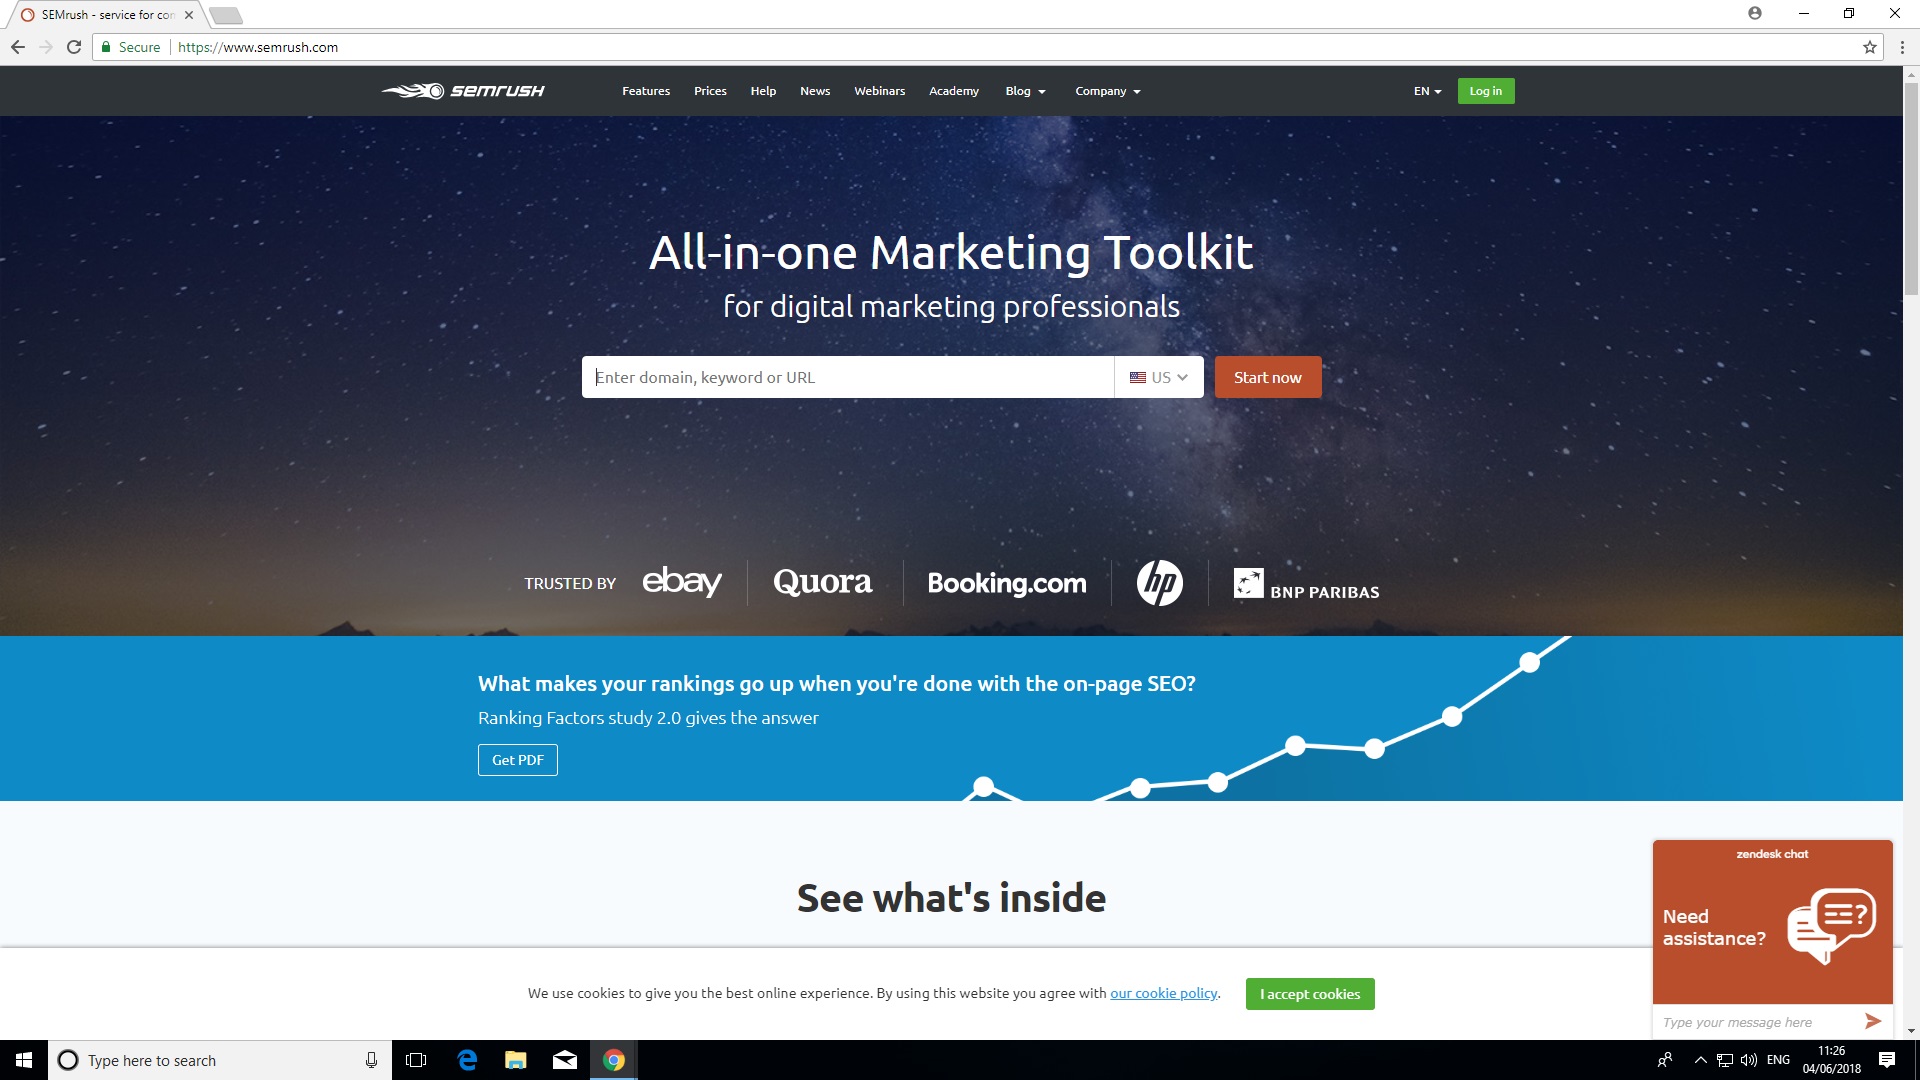Click the Start now search button
Screen dimensions: 1920x1080
(1266, 376)
